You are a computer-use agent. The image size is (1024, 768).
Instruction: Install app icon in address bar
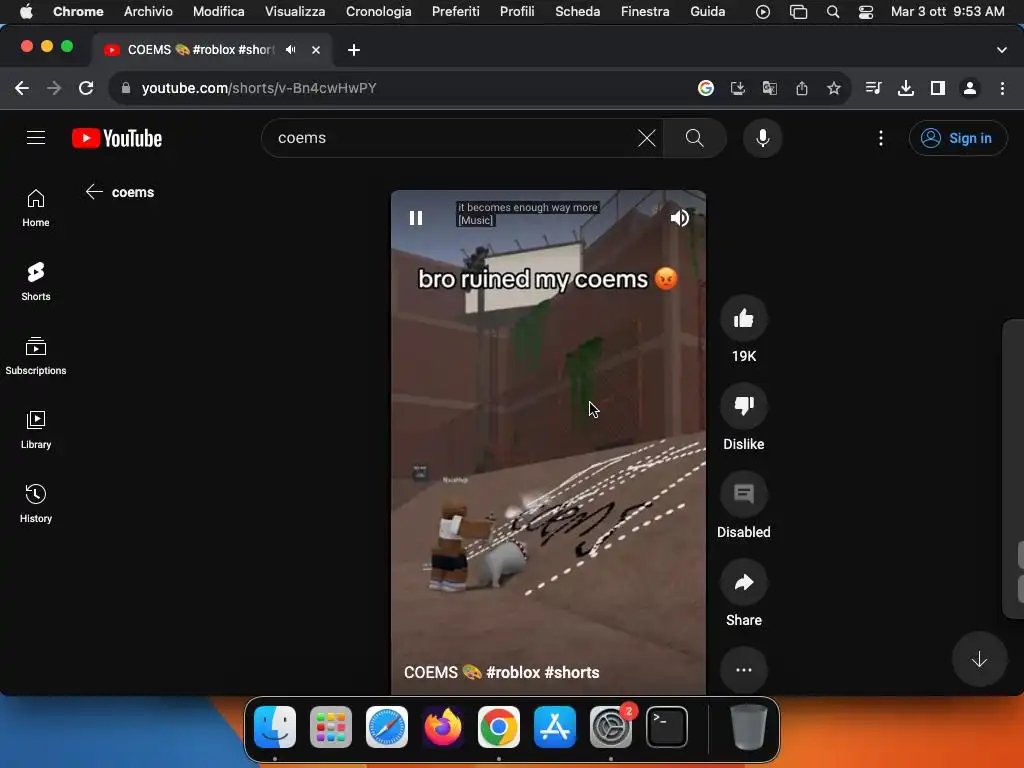pyautogui.click(x=737, y=88)
